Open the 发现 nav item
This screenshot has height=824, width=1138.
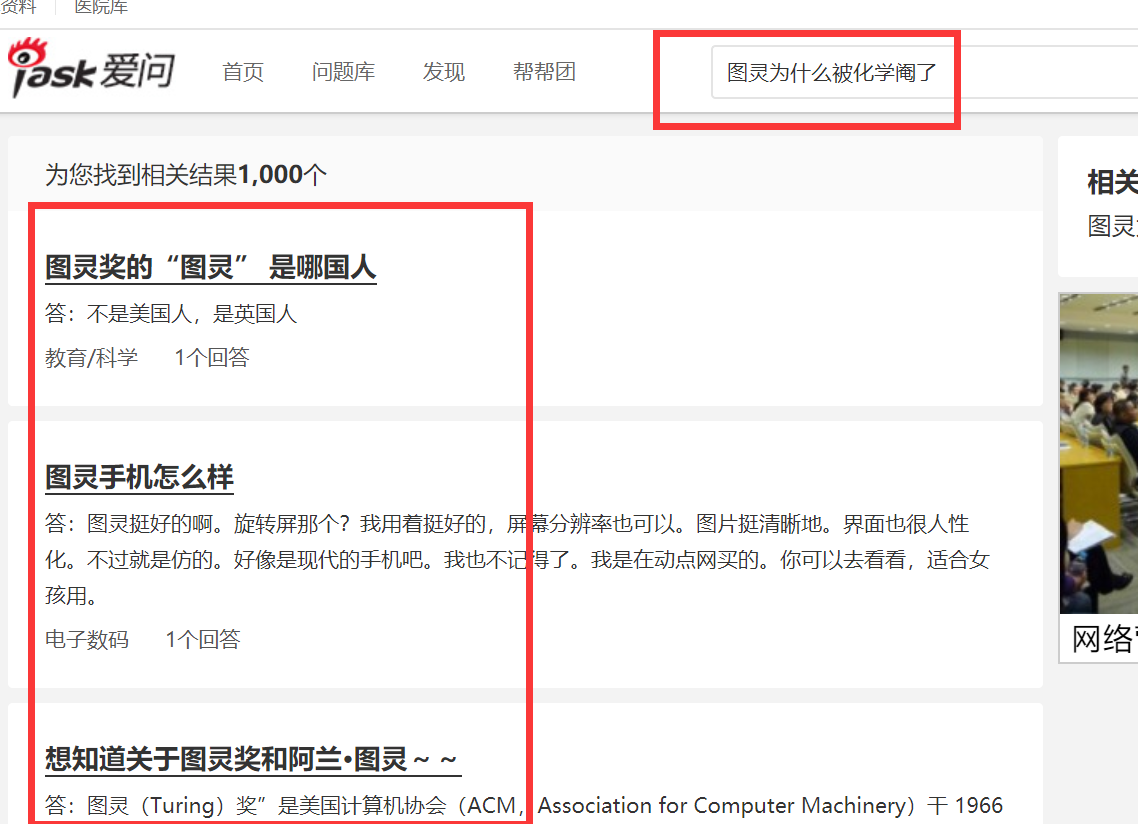[x=443, y=72]
